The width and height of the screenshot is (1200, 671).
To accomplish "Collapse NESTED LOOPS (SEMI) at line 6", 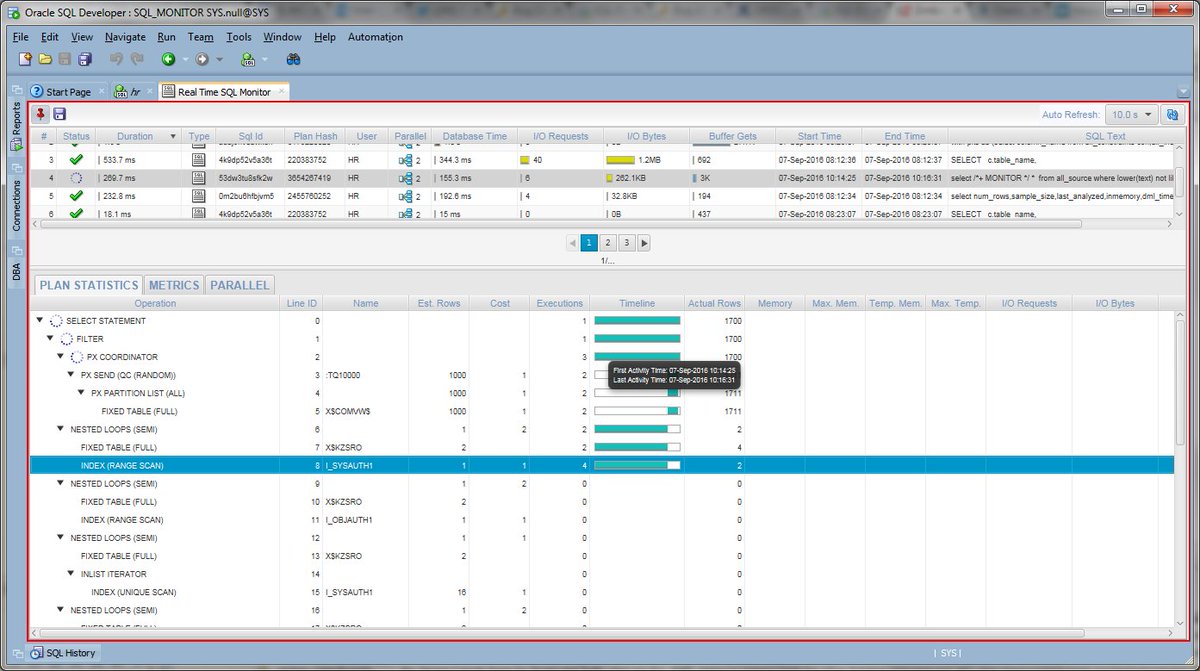I will tap(61, 429).
